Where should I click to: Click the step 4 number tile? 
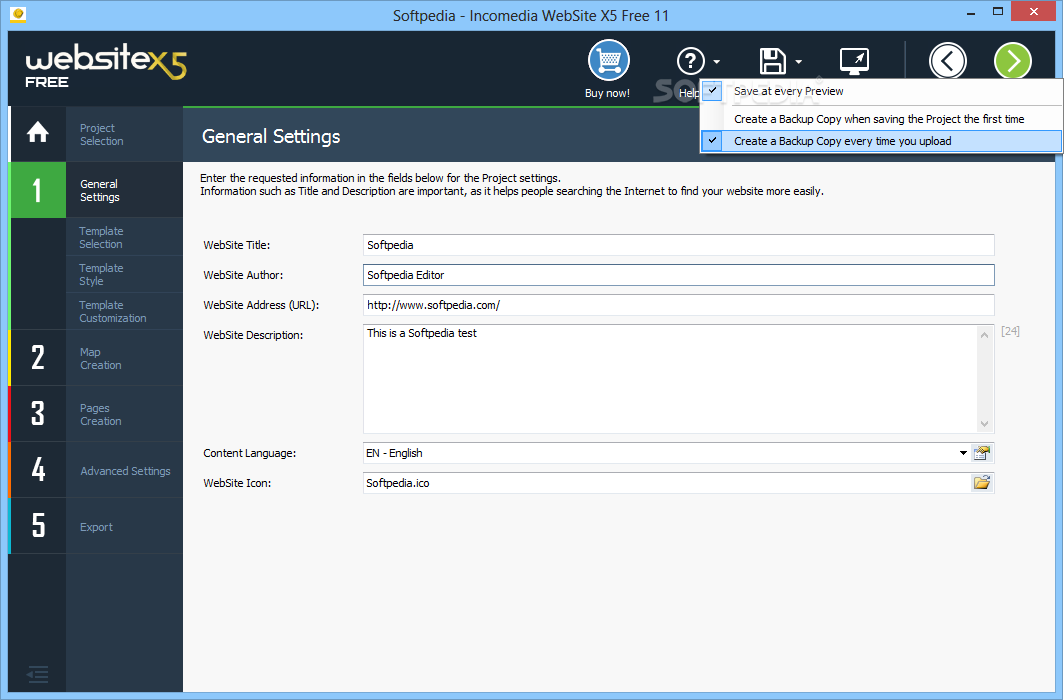pos(38,470)
